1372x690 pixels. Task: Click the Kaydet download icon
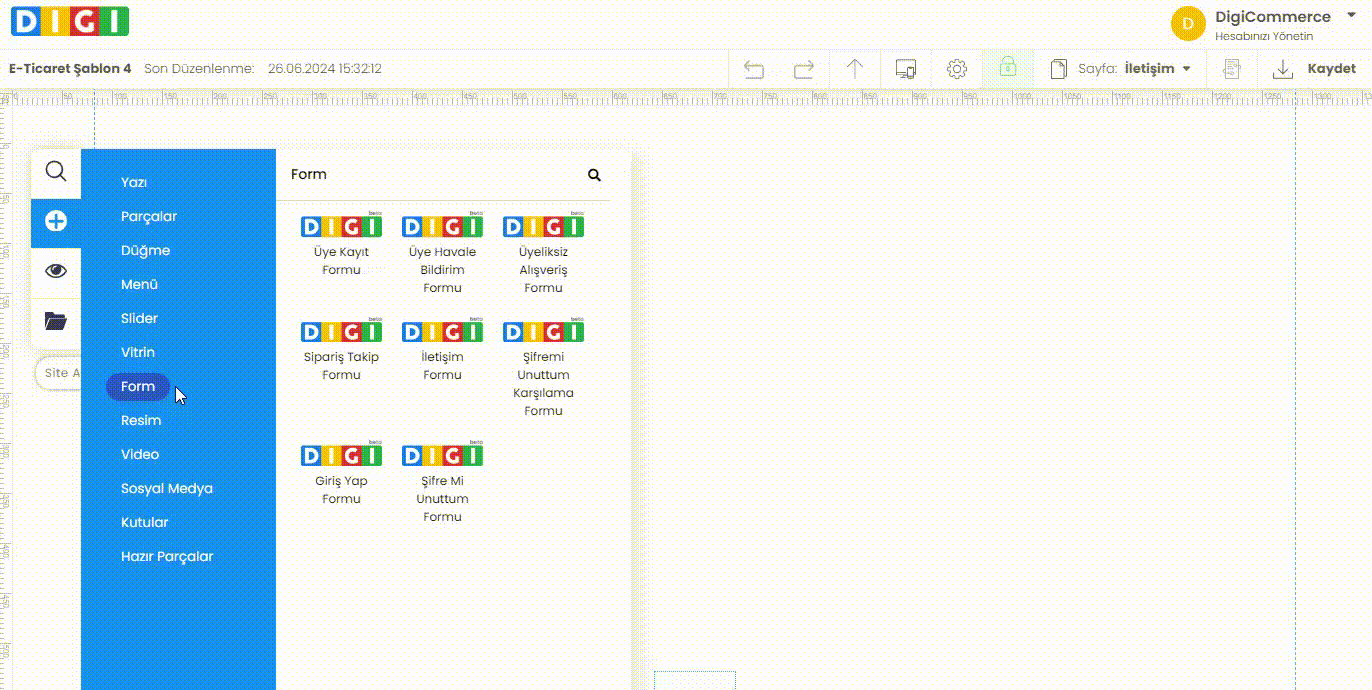point(1282,69)
